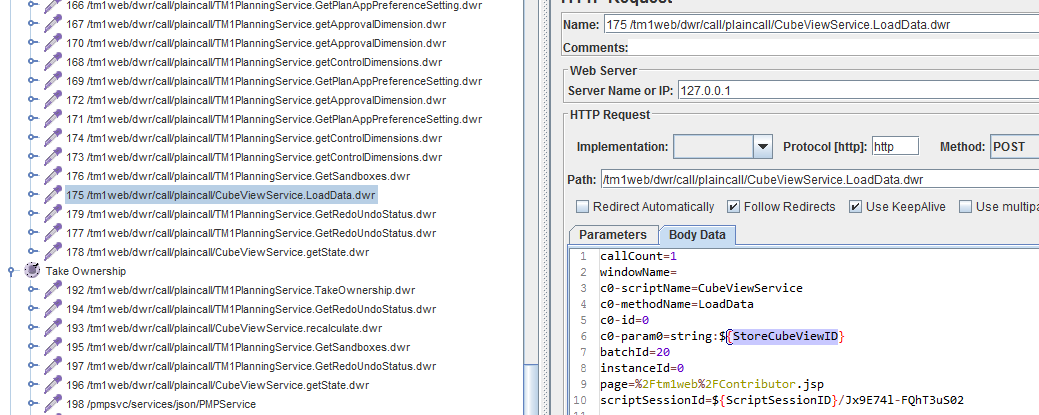Click pipette icon of request 168 getControlDimensions
Image resolution: width=1039 pixels, height=415 pixels.
tap(52, 63)
